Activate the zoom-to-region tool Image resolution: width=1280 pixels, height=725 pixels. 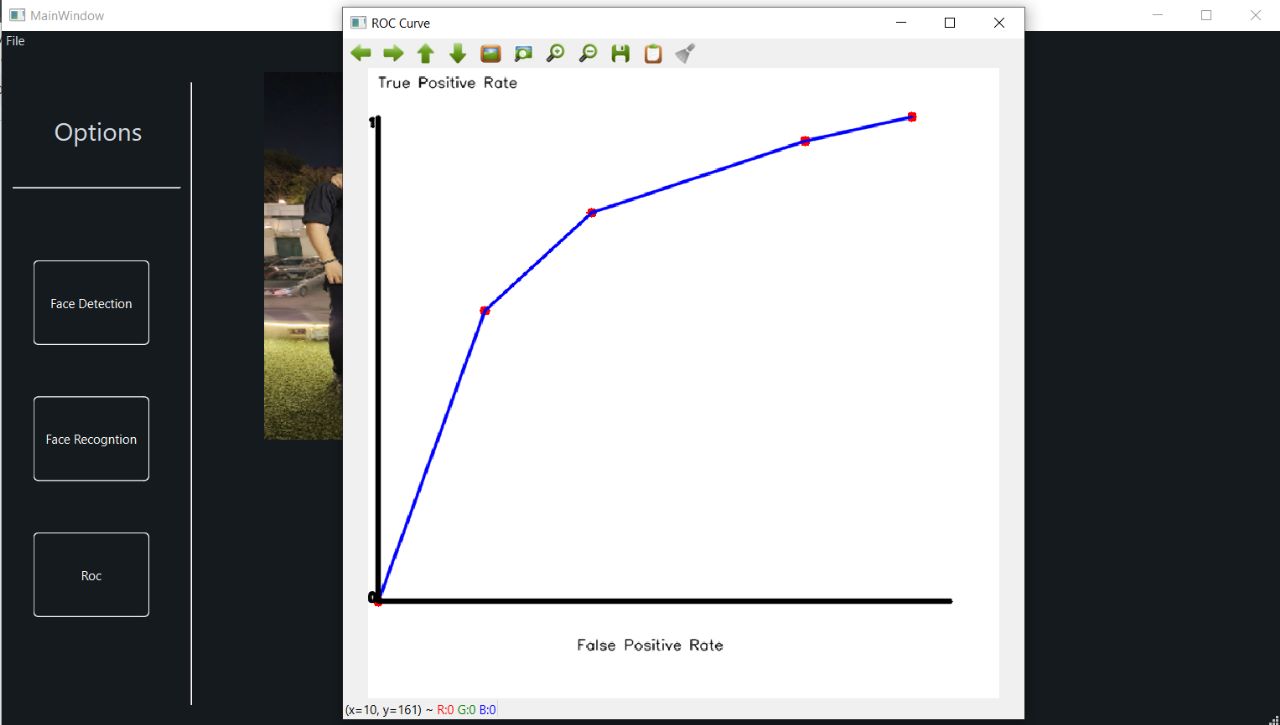click(523, 53)
